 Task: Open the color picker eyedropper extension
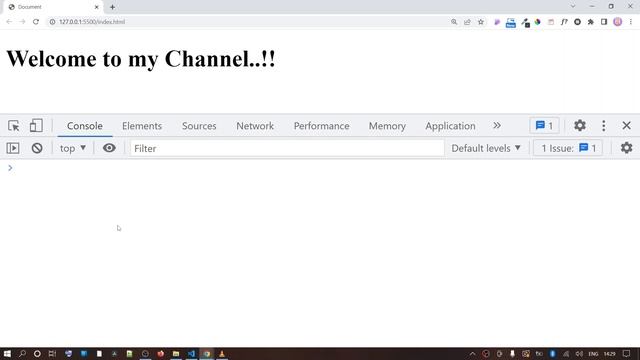(x=525, y=23)
